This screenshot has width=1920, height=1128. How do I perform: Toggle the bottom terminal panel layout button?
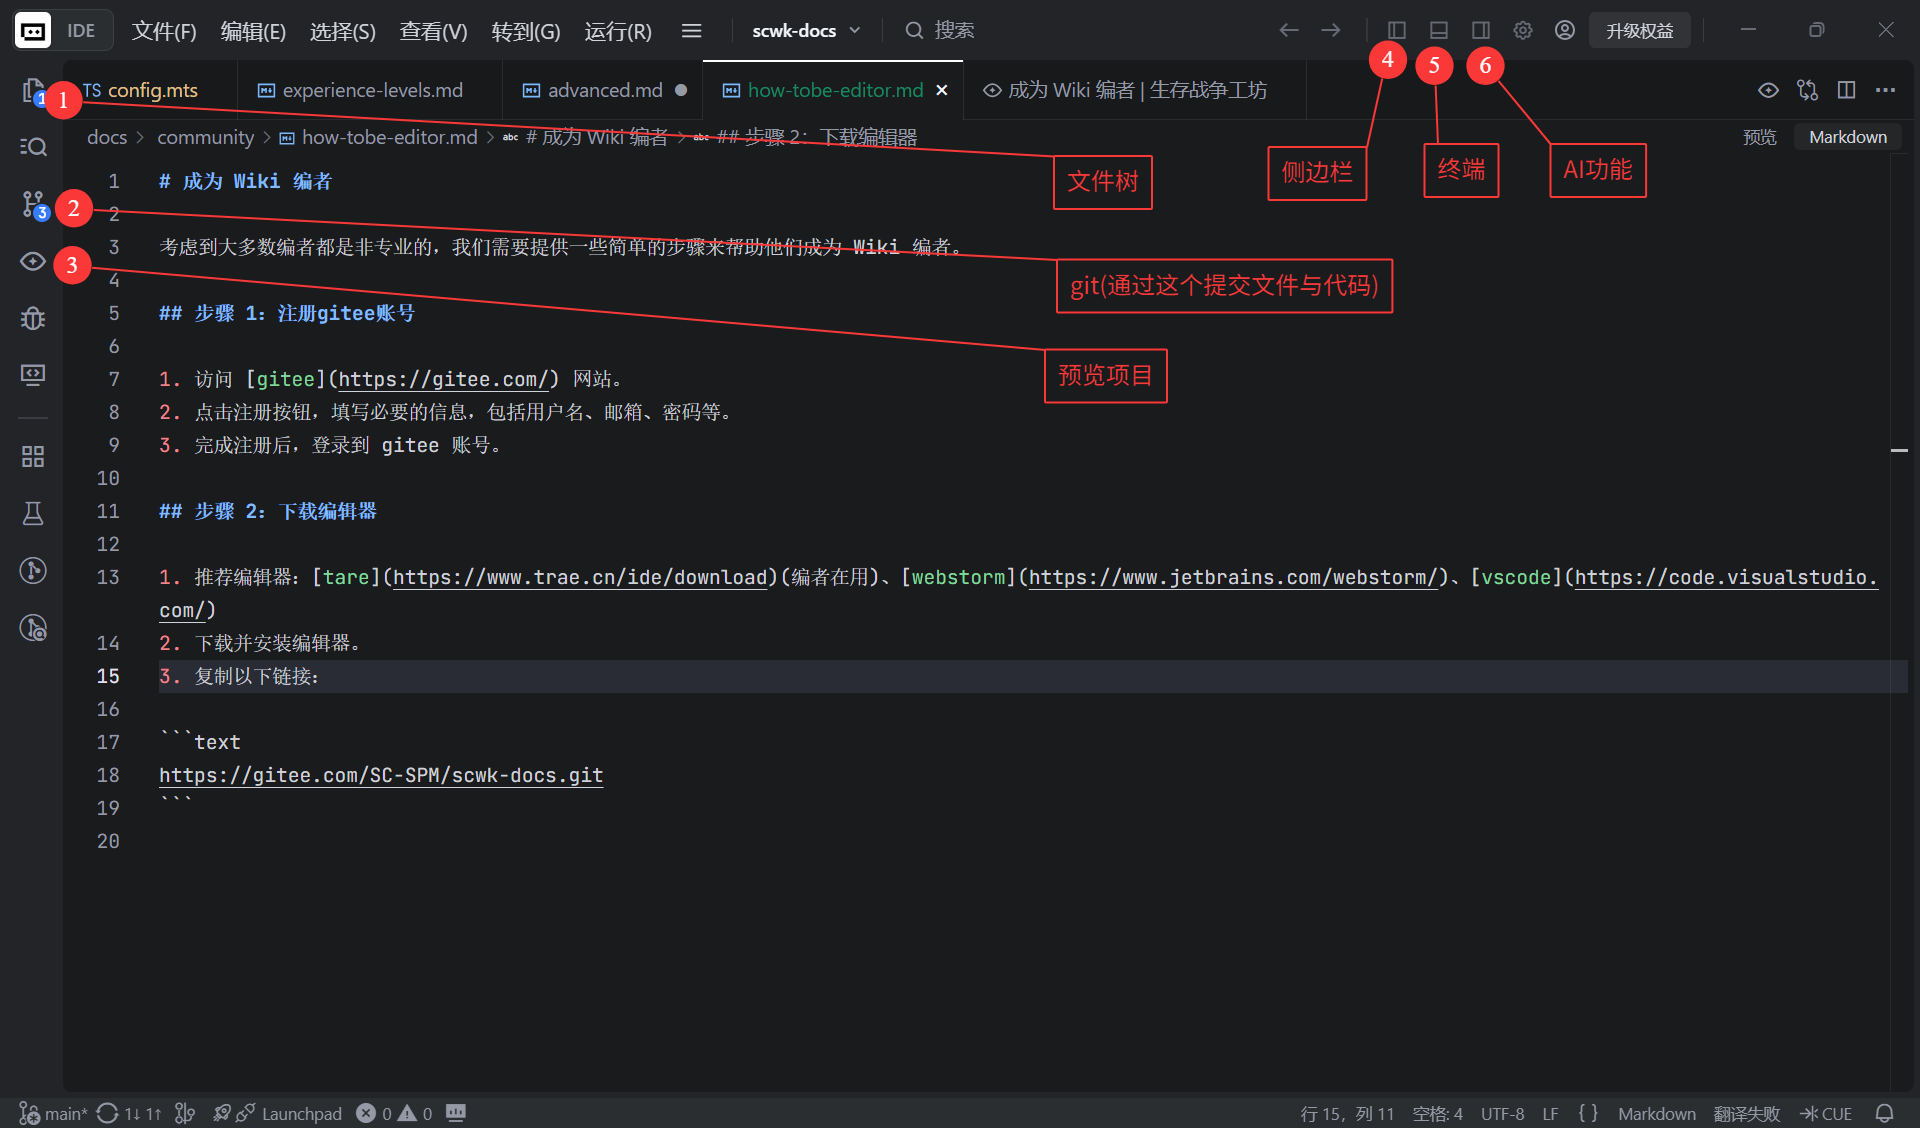(x=1439, y=30)
